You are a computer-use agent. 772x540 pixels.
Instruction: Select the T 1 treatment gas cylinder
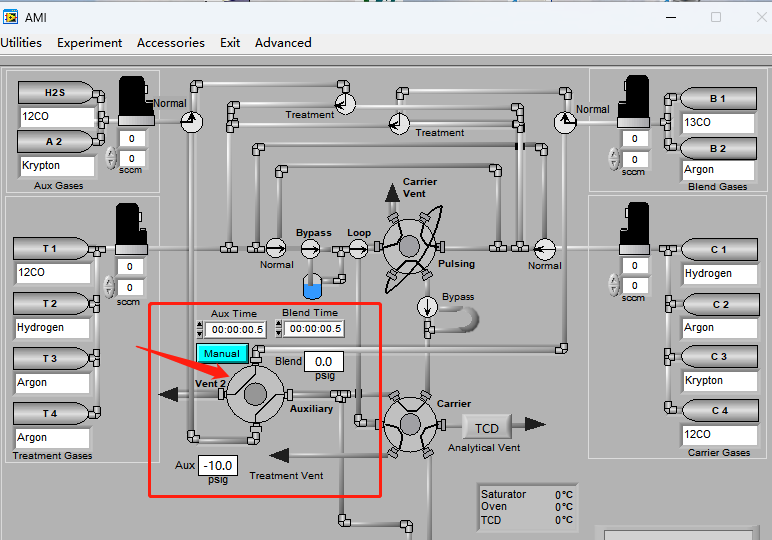pos(50,248)
